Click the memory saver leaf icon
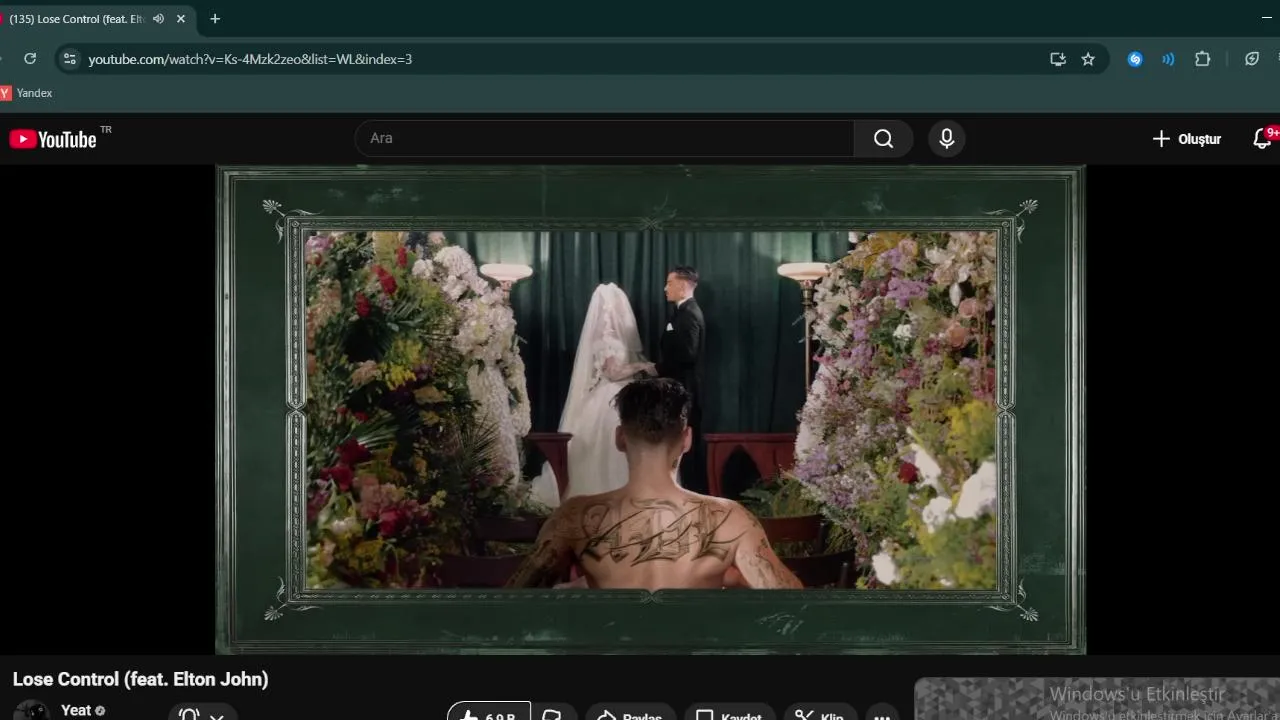1280x720 pixels. click(x=1252, y=59)
